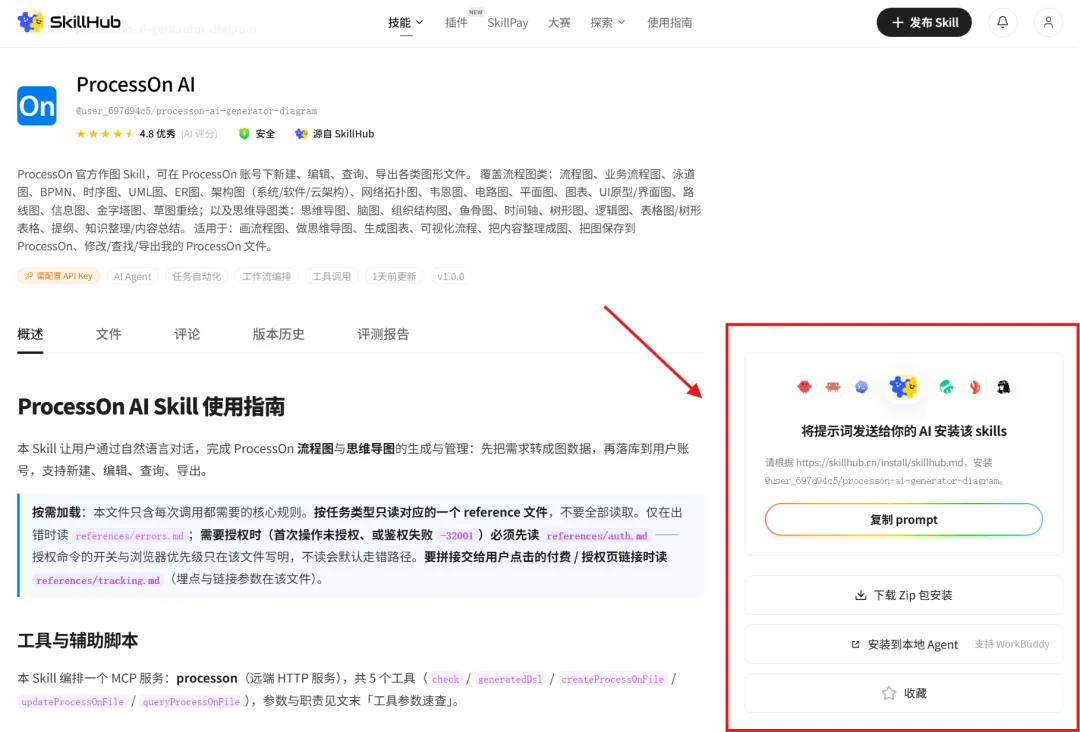Switch to the 概述 tab
This screenshot has width=1080, height=732.
pos(30,334)
